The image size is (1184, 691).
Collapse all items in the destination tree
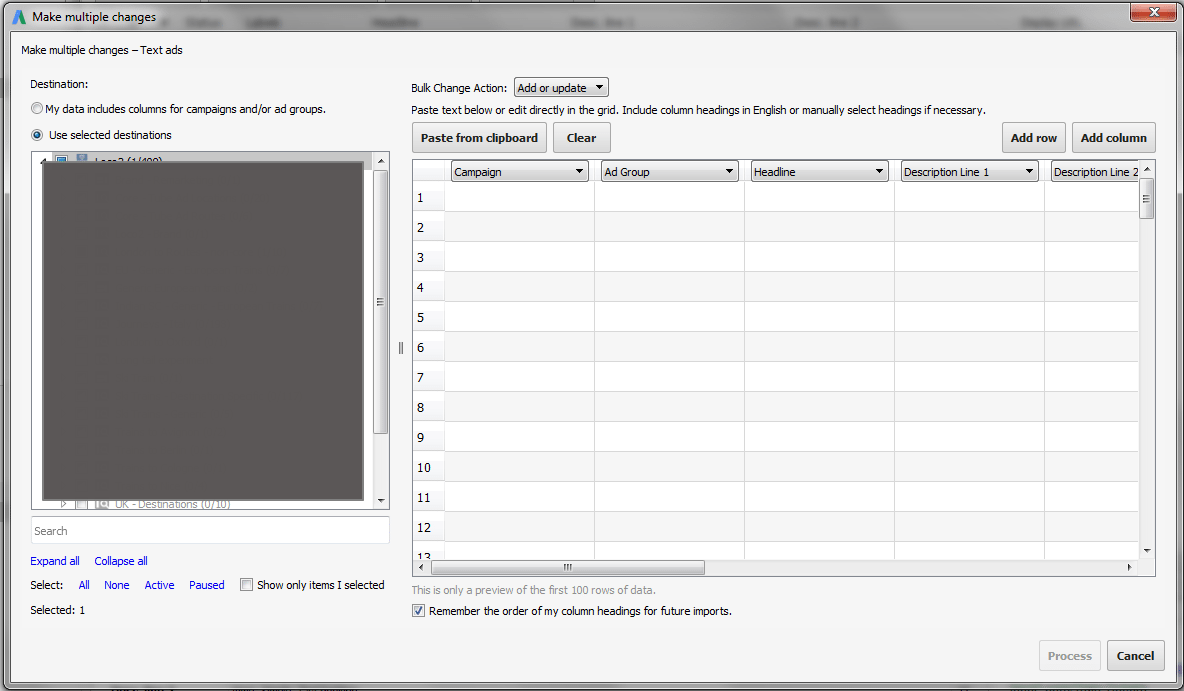(120, 561)
